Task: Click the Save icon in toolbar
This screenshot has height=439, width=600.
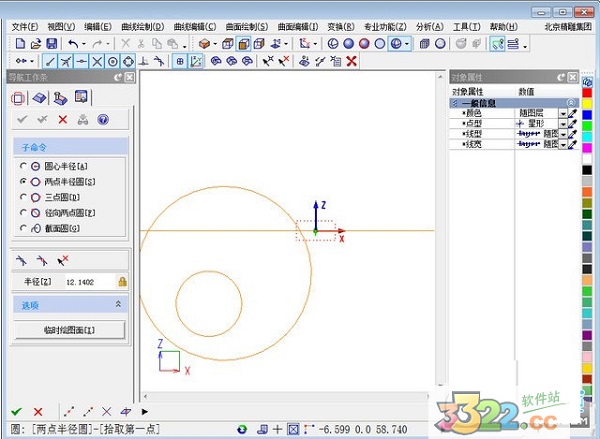Action: click(x=51, y=44)
